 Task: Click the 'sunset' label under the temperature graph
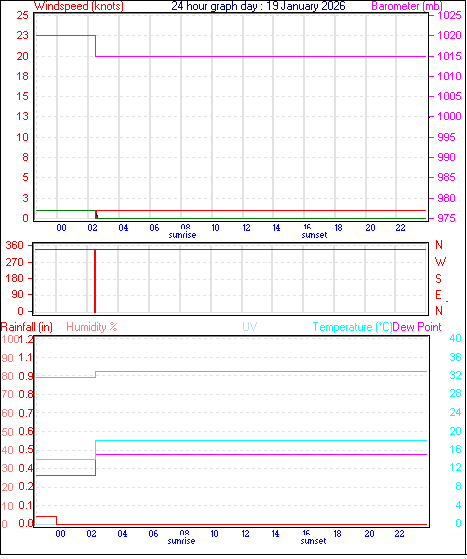[313, 541]
